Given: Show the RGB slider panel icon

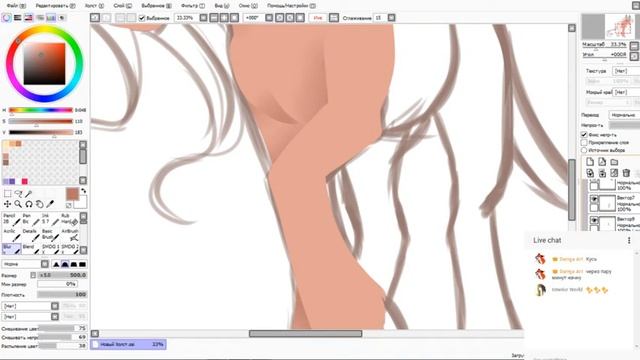Looking at the screenshot, I should pyautogui.click(x=18, y=18).
